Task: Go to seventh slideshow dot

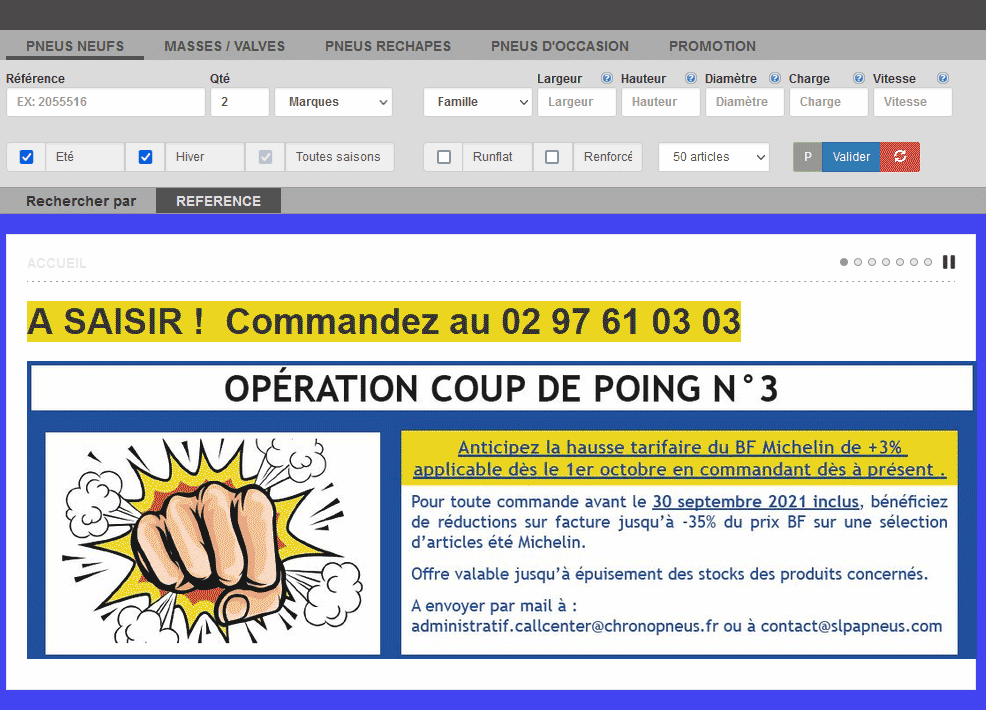Action: point(928,262)
